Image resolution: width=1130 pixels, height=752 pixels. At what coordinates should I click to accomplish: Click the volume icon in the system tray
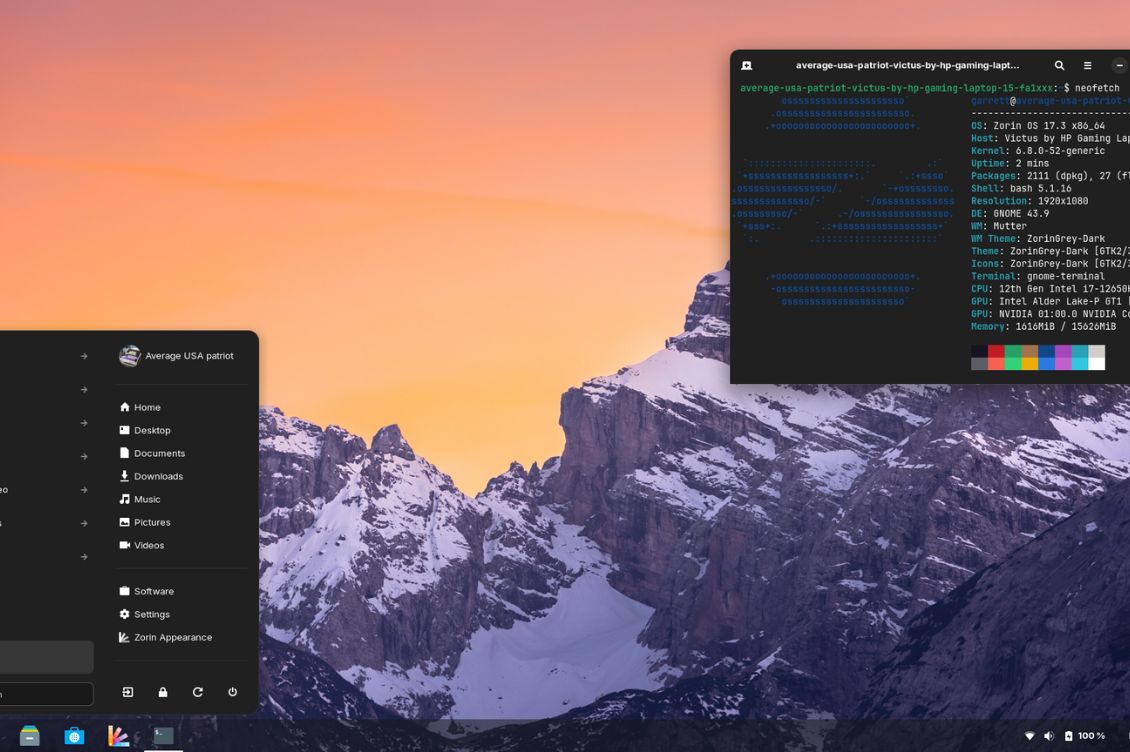[x=1049, y=736]
